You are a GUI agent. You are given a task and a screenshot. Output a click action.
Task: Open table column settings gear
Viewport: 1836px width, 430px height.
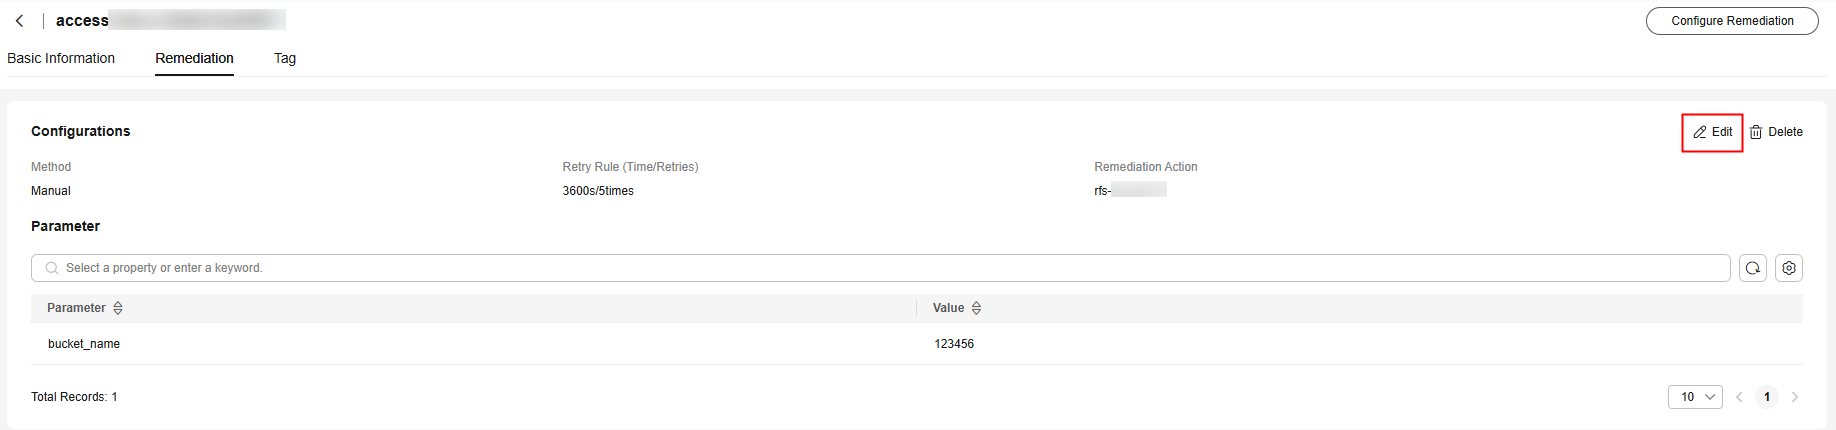coord(1789,268)
